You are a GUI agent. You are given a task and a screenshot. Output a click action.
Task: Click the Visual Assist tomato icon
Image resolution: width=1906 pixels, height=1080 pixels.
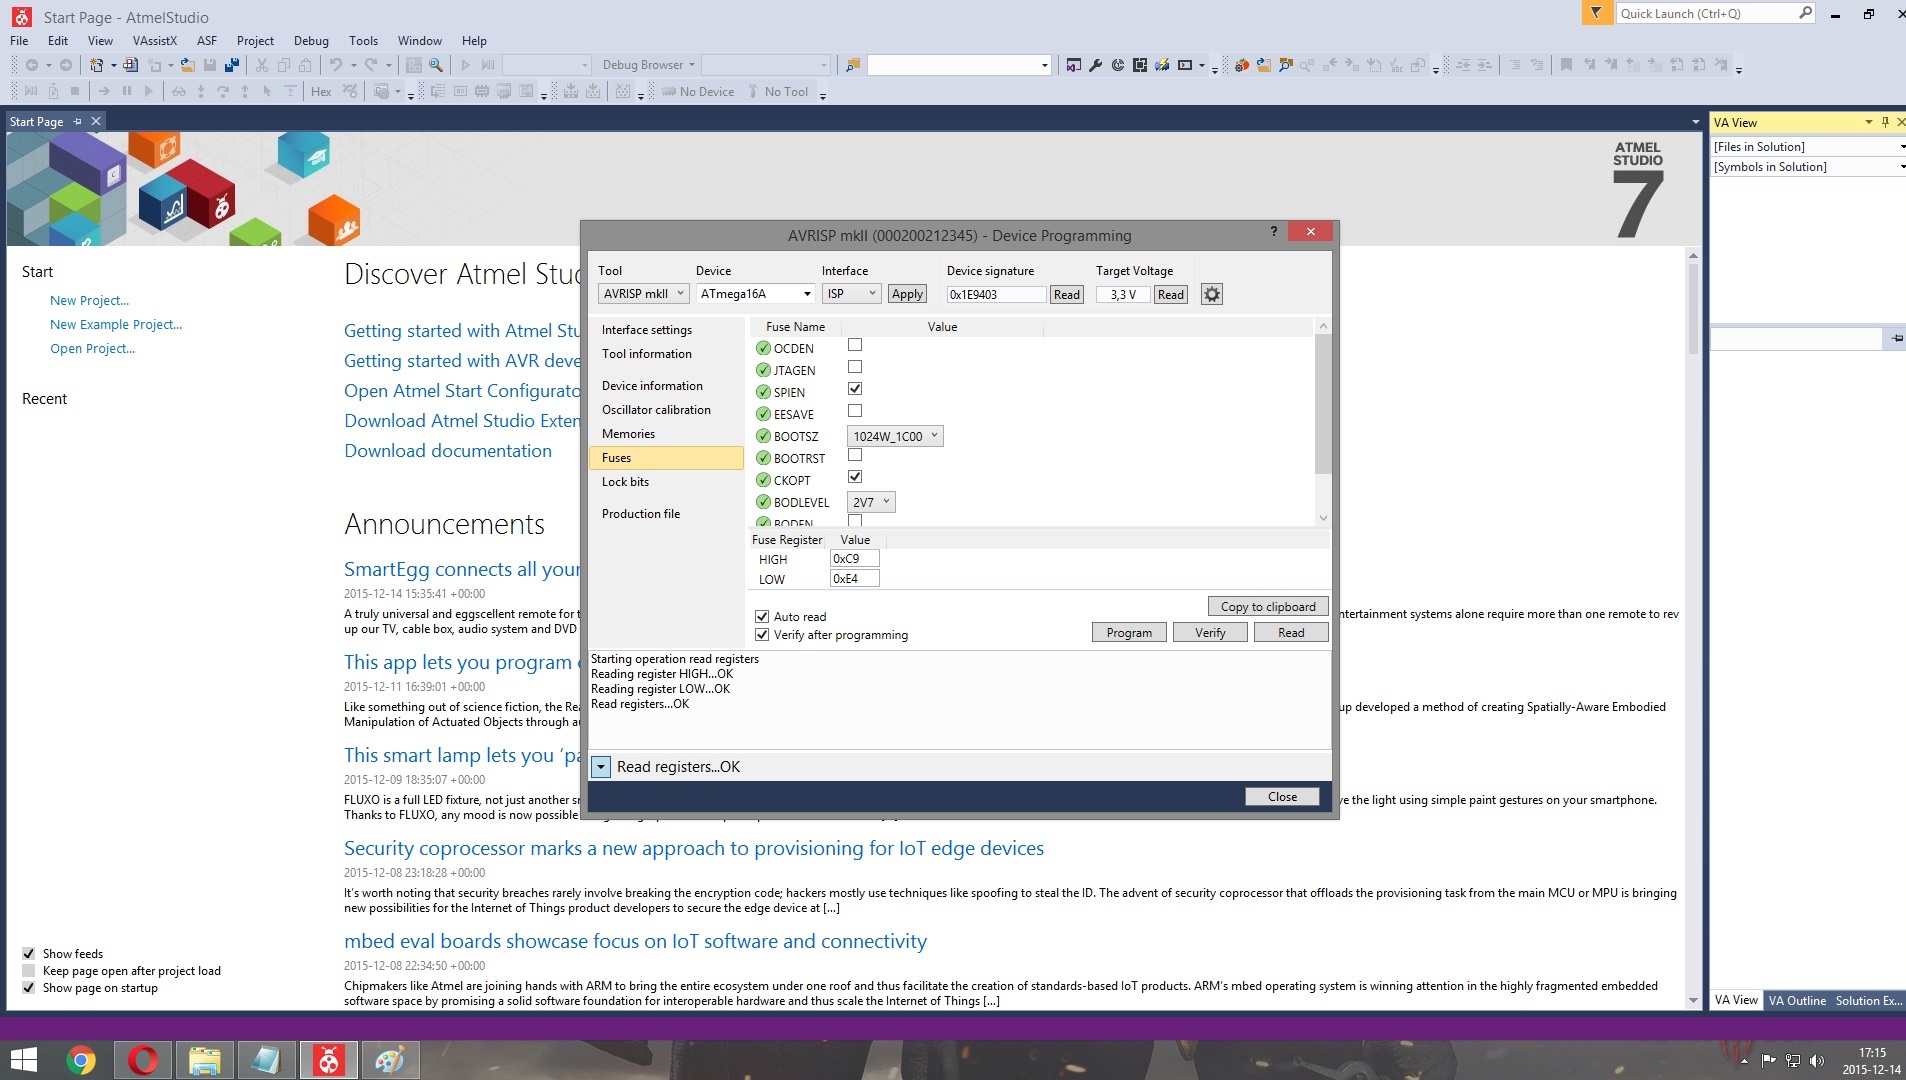pyautogui.click(x=1241, y=65)
